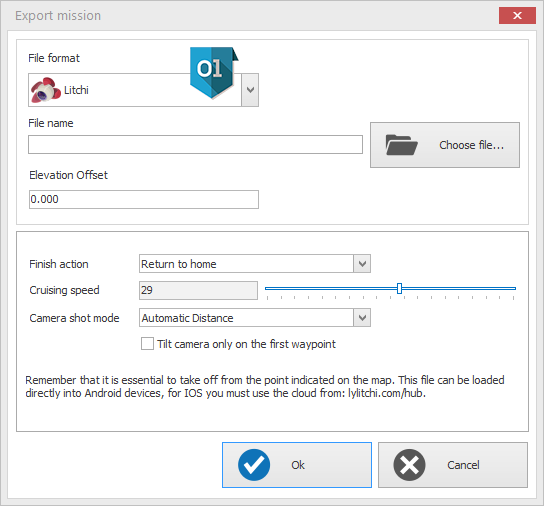Click the Choose file... button text
544x506 pixels.
471,145
